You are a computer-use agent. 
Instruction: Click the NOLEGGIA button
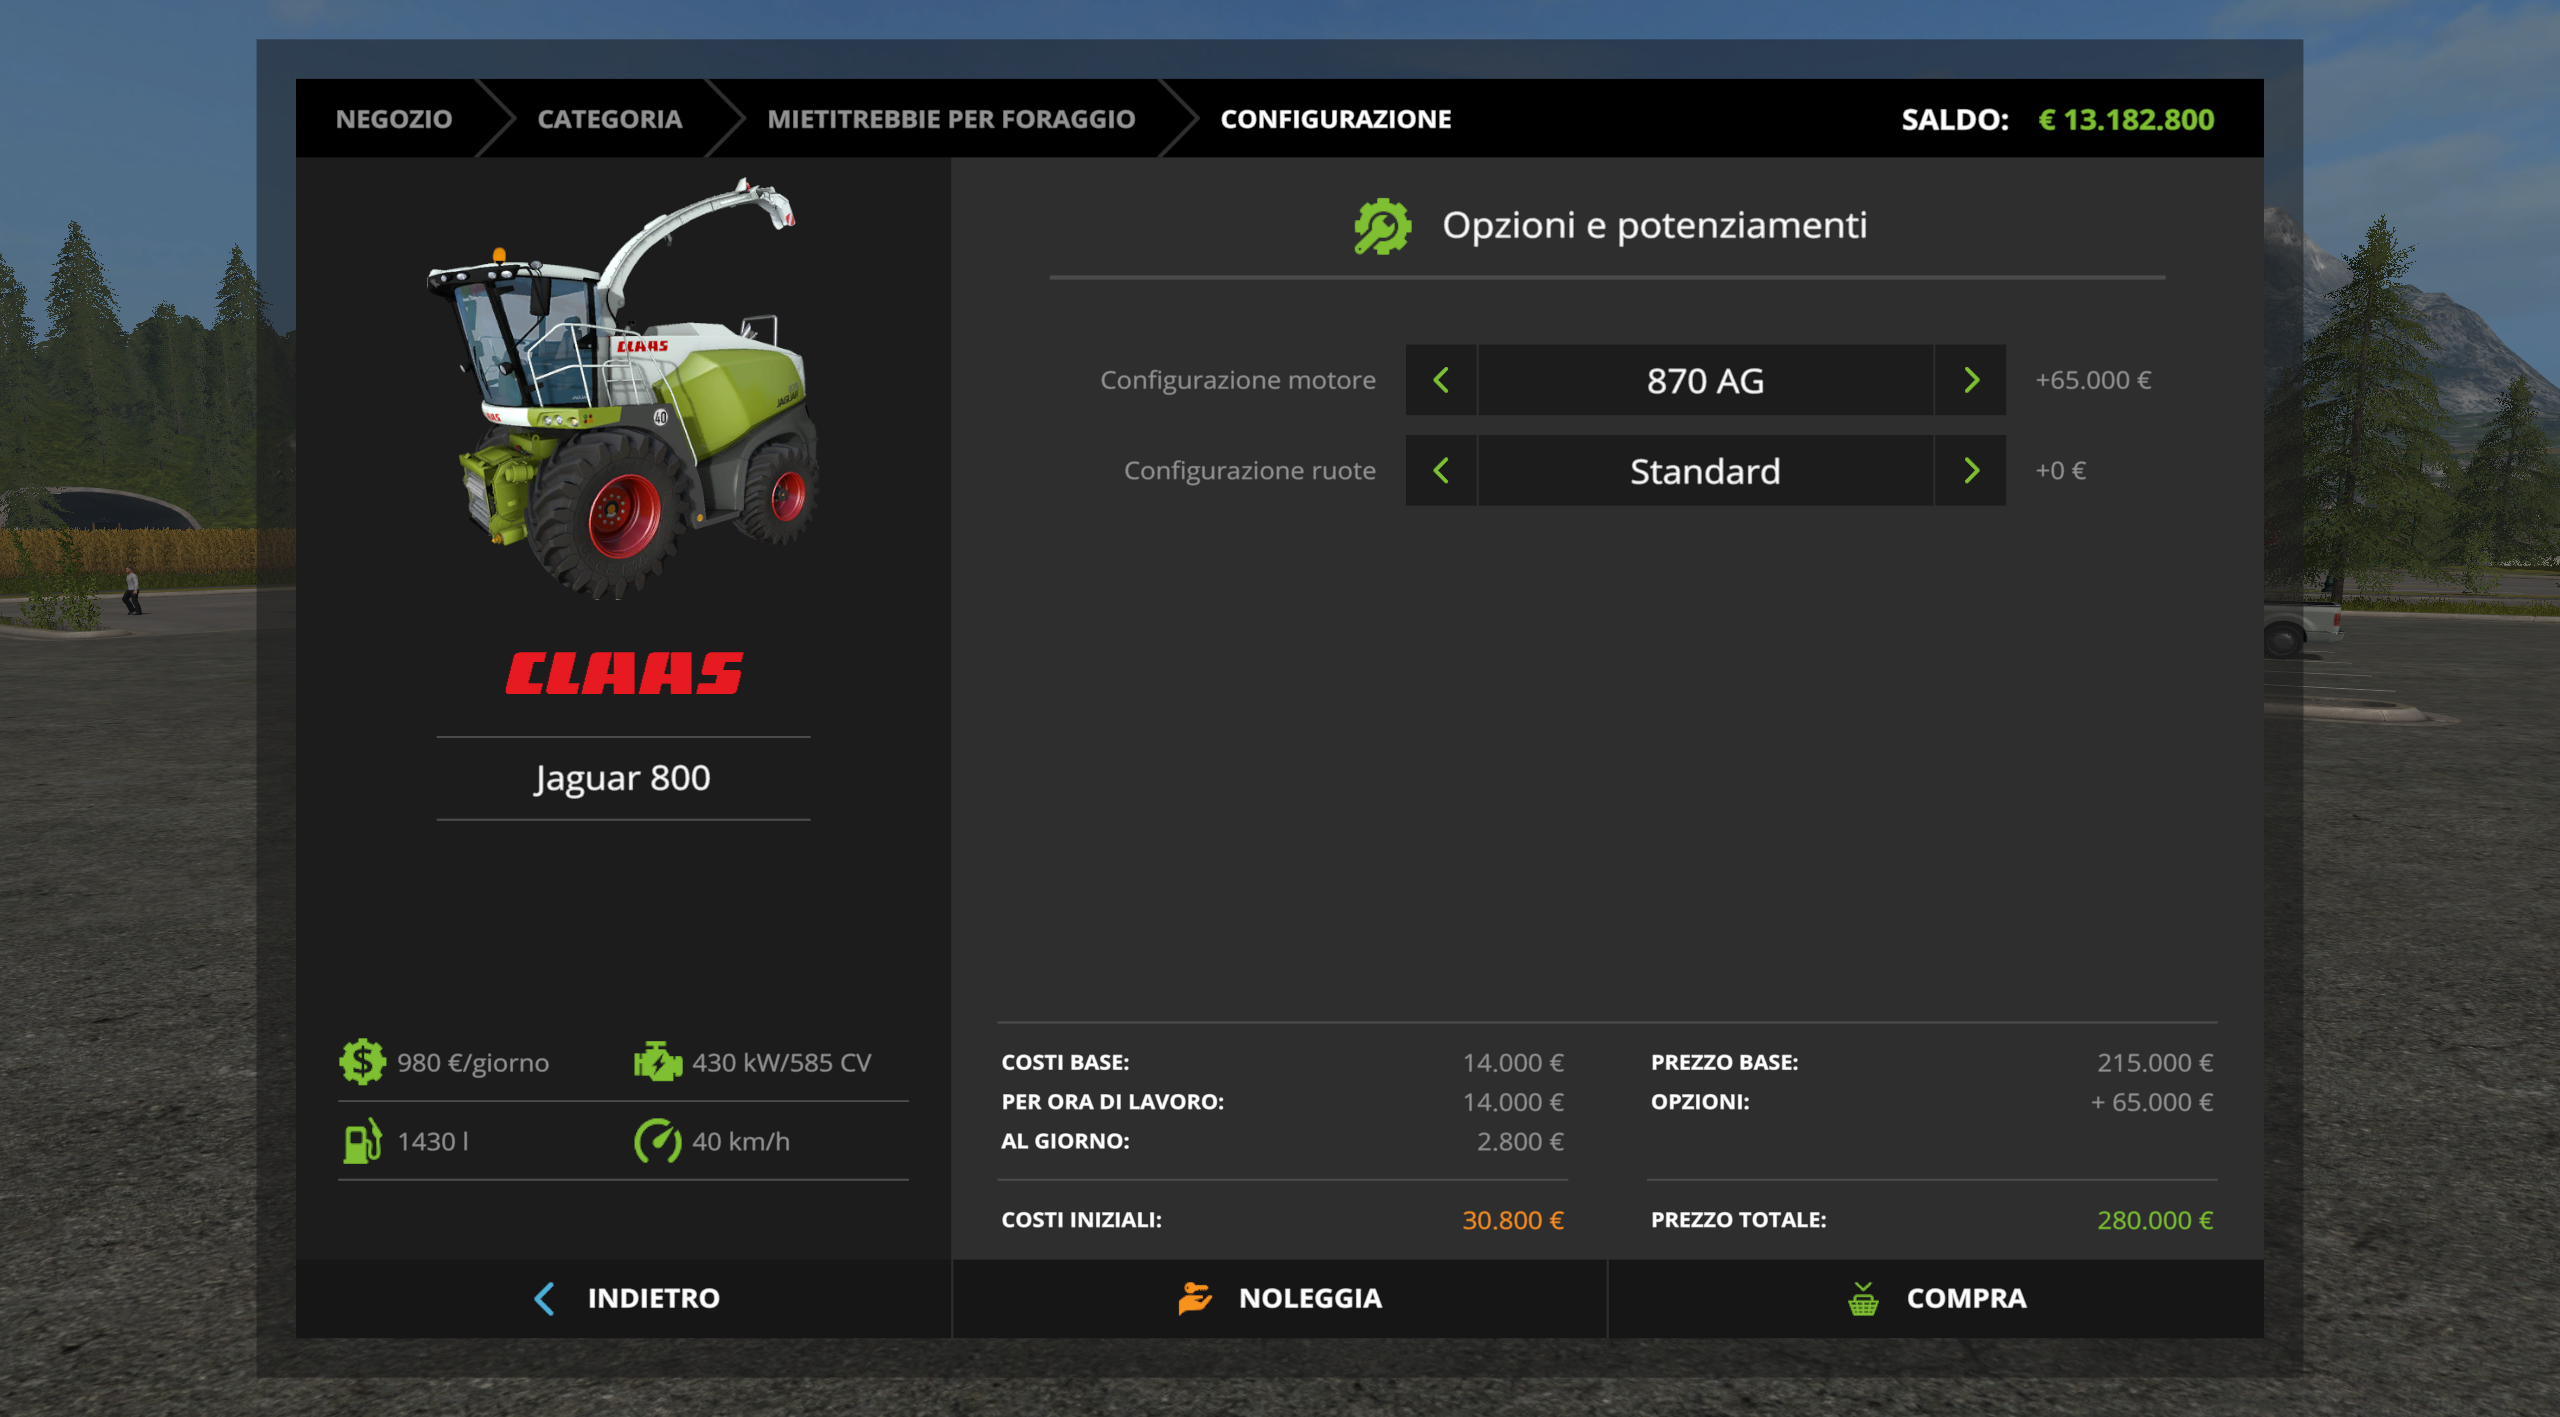click(x=1280, y=1298)
